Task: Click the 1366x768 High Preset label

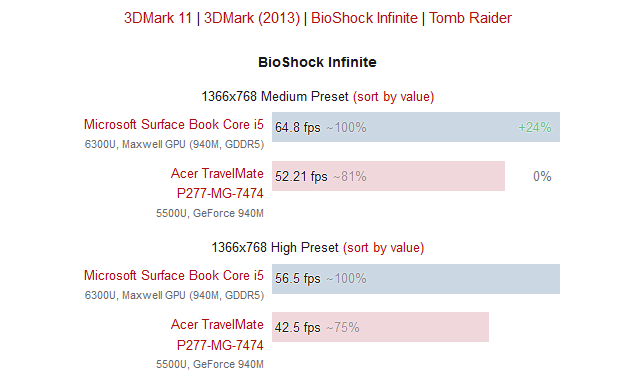Action: tap(275, 248)
